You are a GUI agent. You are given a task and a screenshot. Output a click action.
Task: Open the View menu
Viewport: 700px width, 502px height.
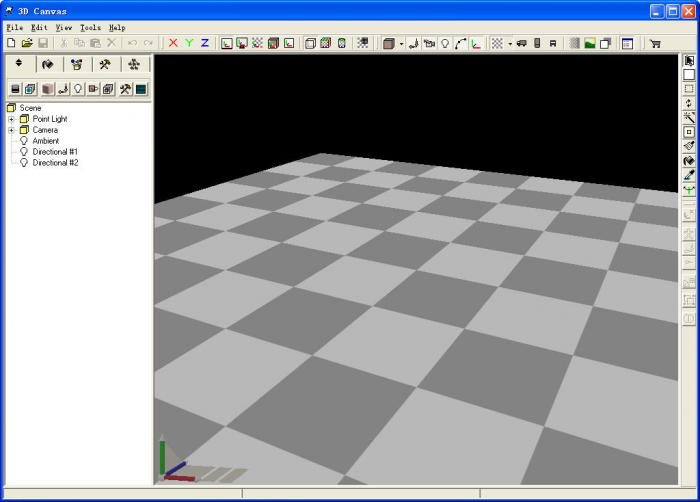(64, 28)
